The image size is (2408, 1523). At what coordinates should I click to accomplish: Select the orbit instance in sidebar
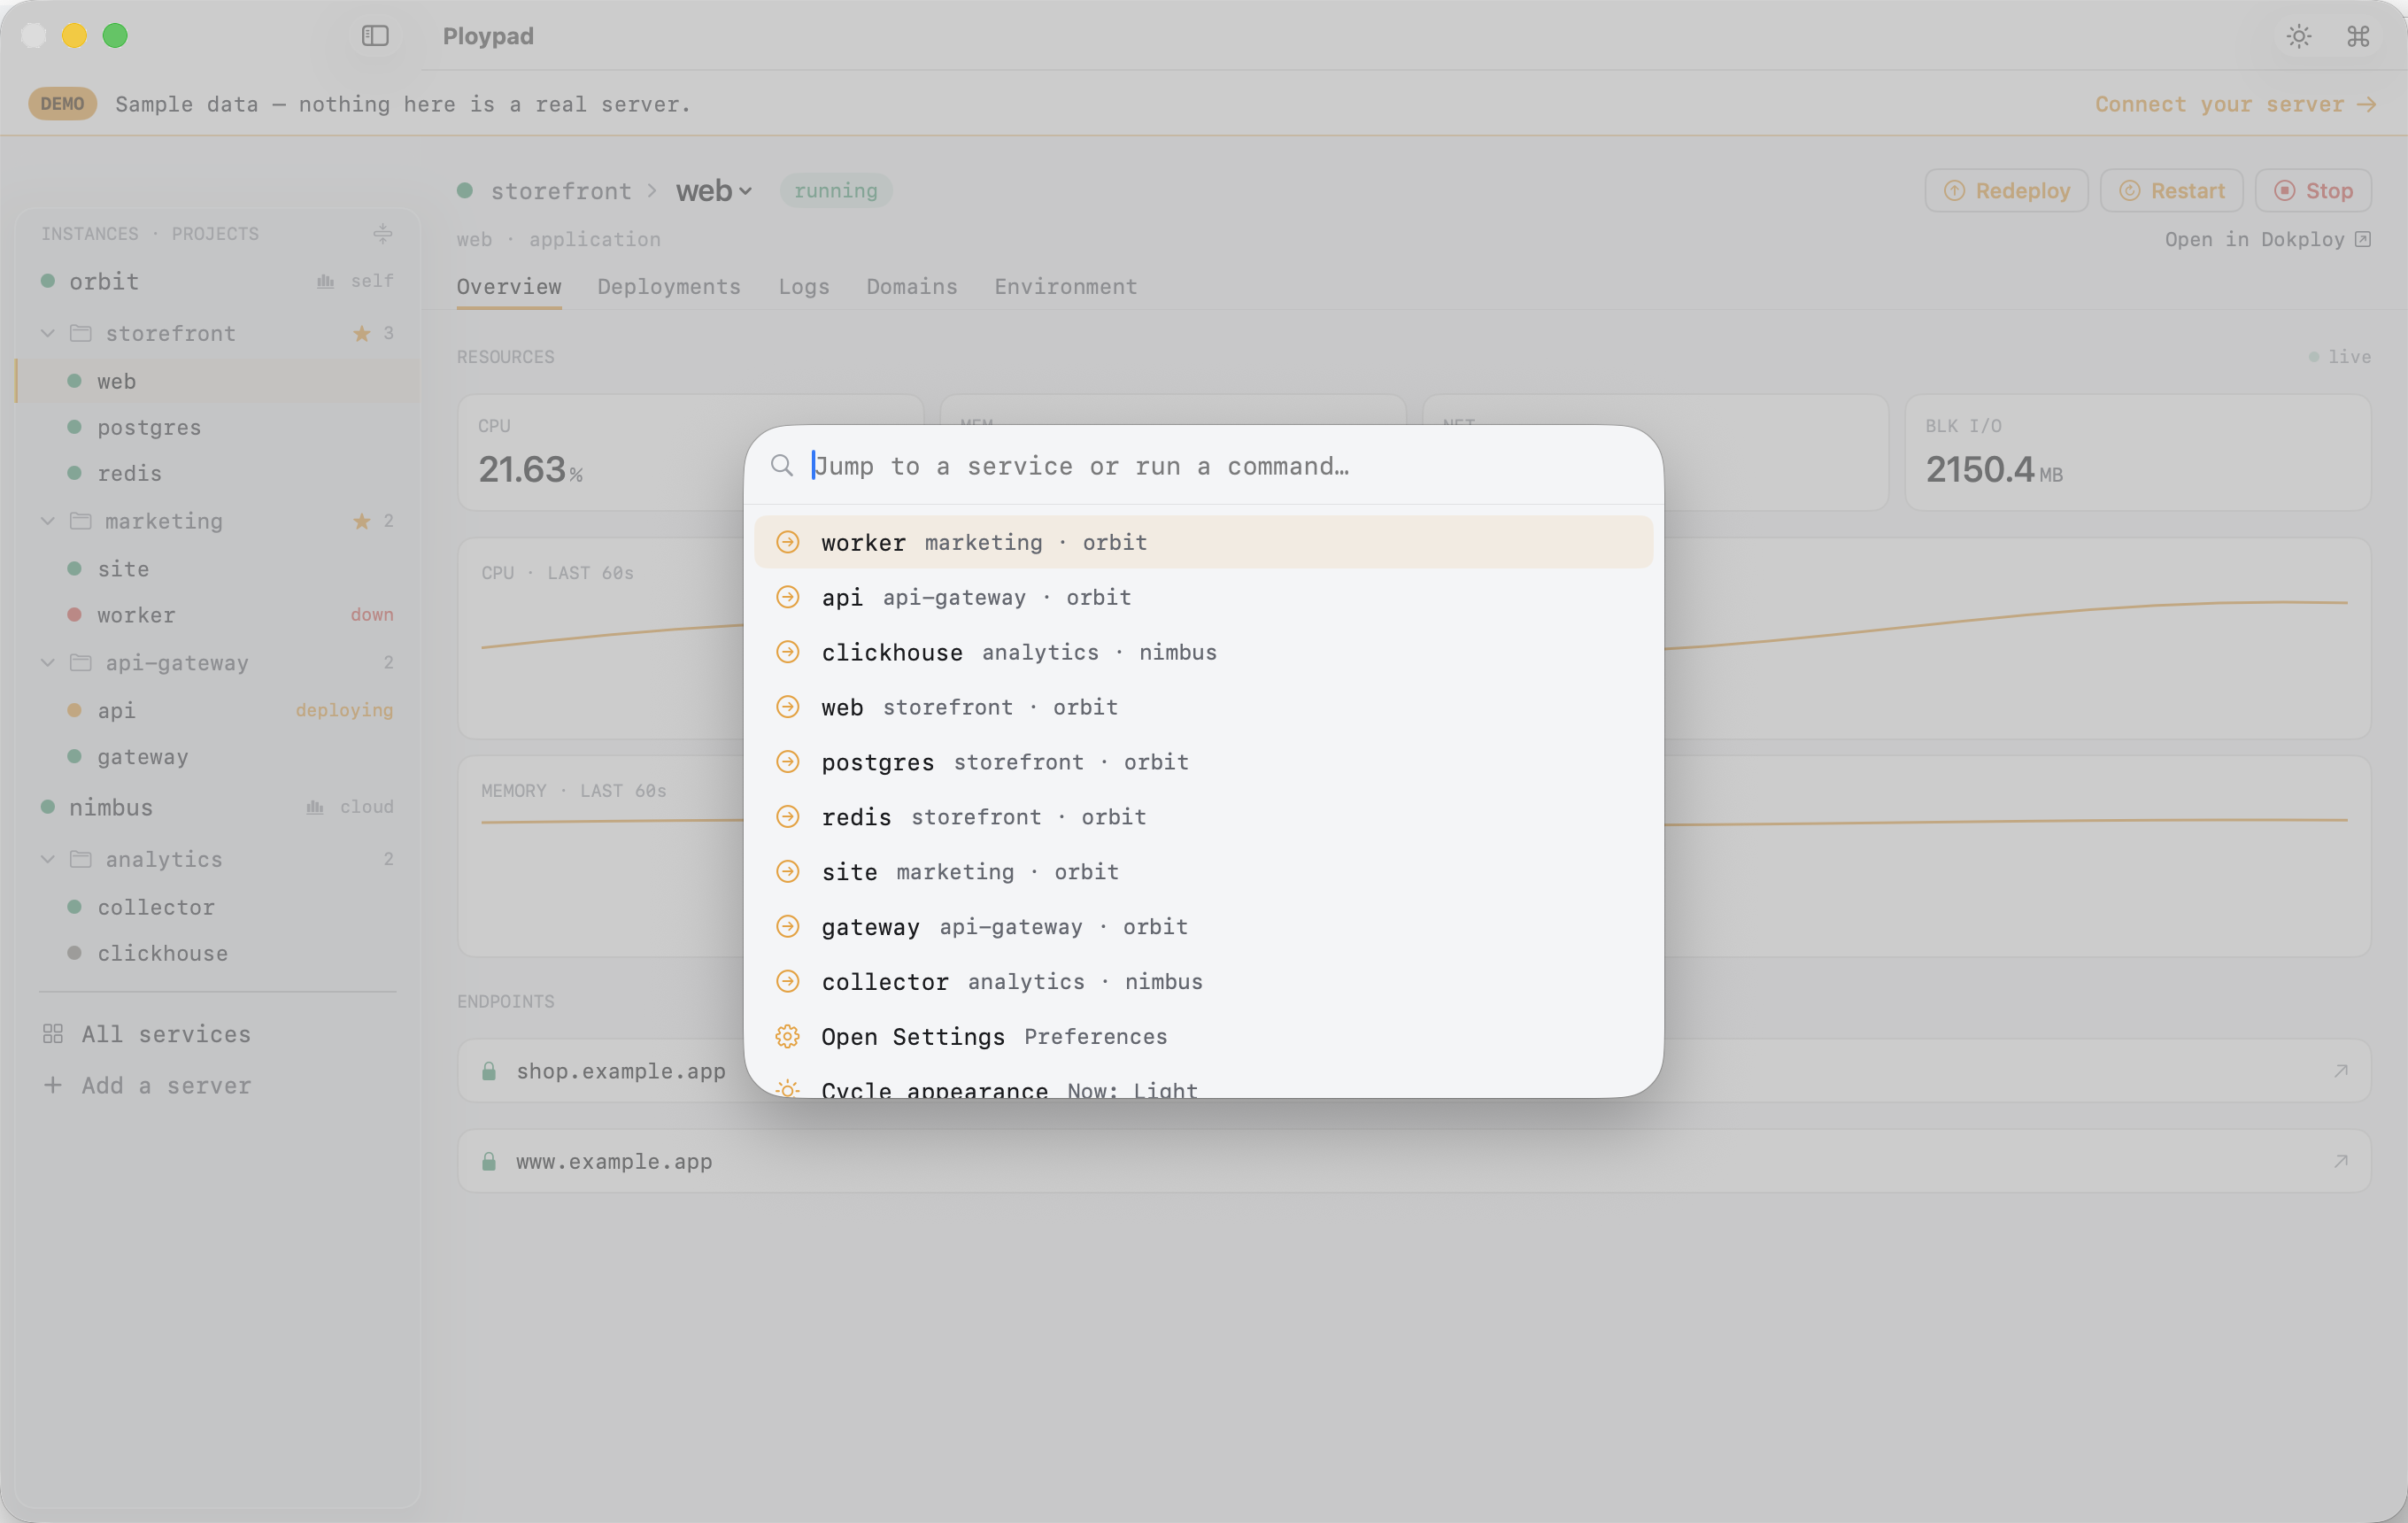(217, 282)
